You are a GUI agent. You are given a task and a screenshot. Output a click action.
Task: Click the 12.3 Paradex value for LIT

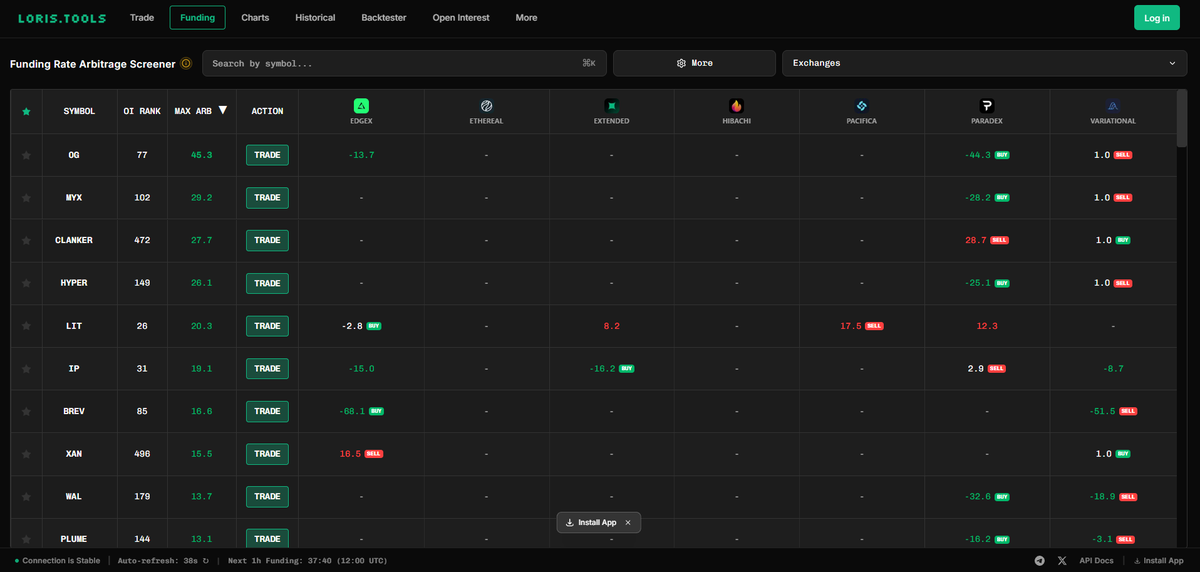987,326
